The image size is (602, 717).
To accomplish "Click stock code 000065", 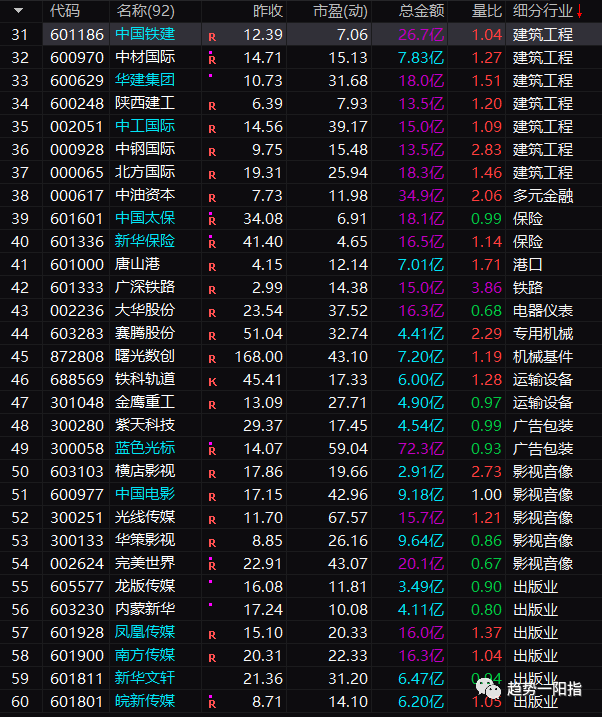I will (77, 172).
